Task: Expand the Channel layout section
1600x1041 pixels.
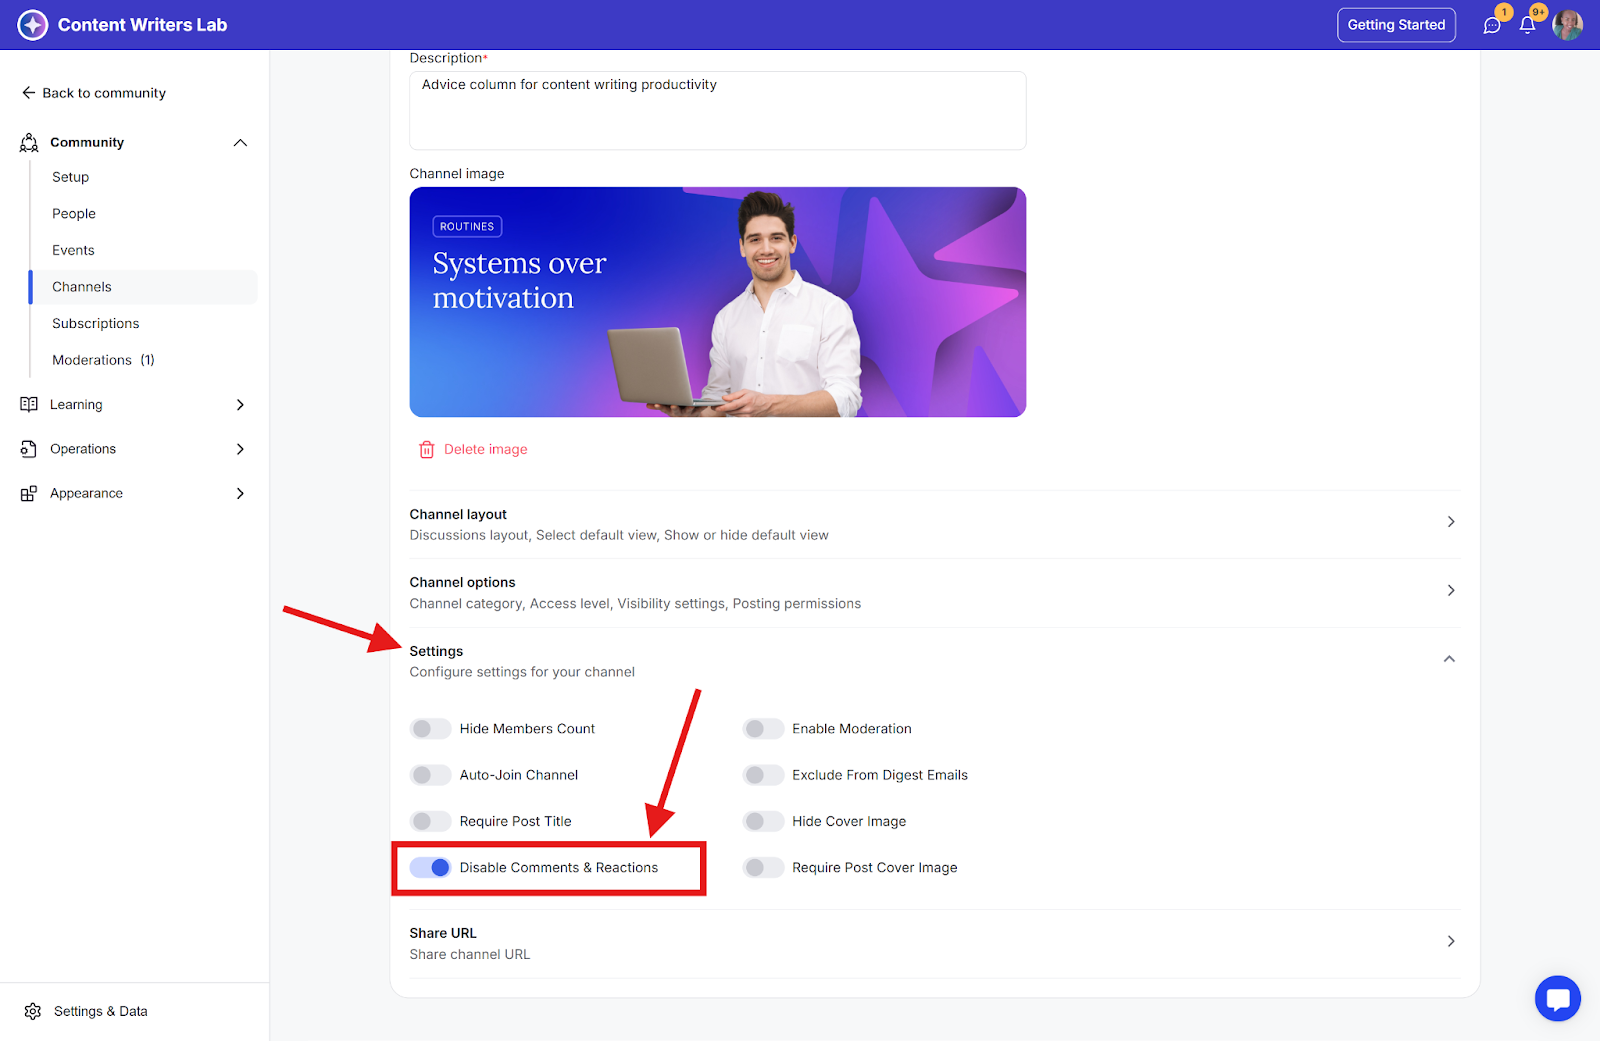Action: 934,525
